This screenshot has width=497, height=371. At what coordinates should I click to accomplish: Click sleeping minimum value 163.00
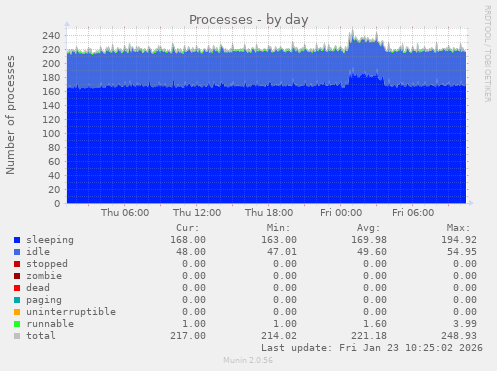coord(279,240)
